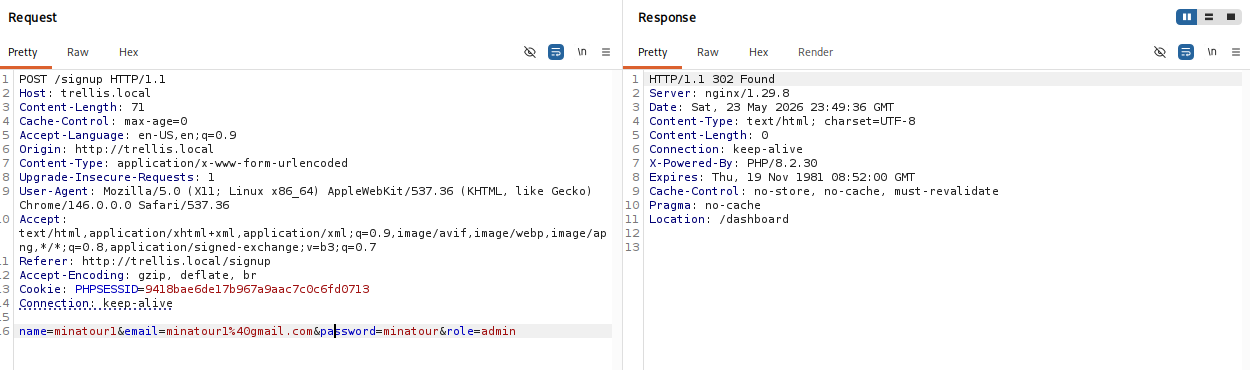Screen dimensions: 1250x370
Task: Click the Accept-Encoding: gzip, deflate, br header
Action: click(138, 275)
